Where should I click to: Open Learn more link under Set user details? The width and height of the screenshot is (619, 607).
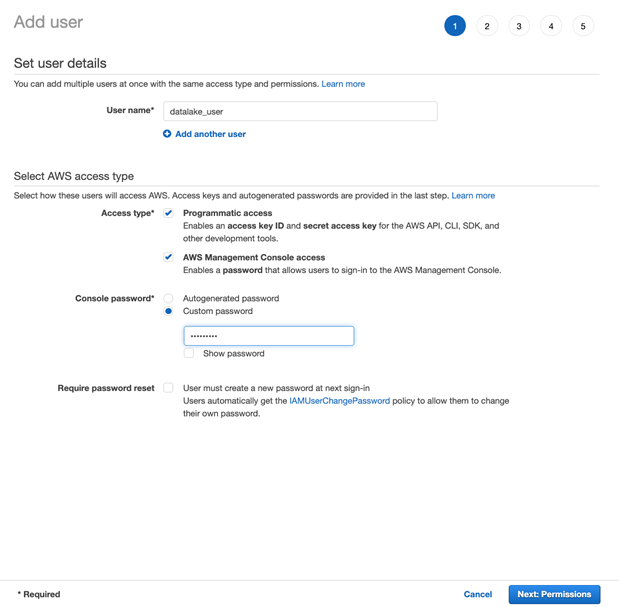(343, 84)
